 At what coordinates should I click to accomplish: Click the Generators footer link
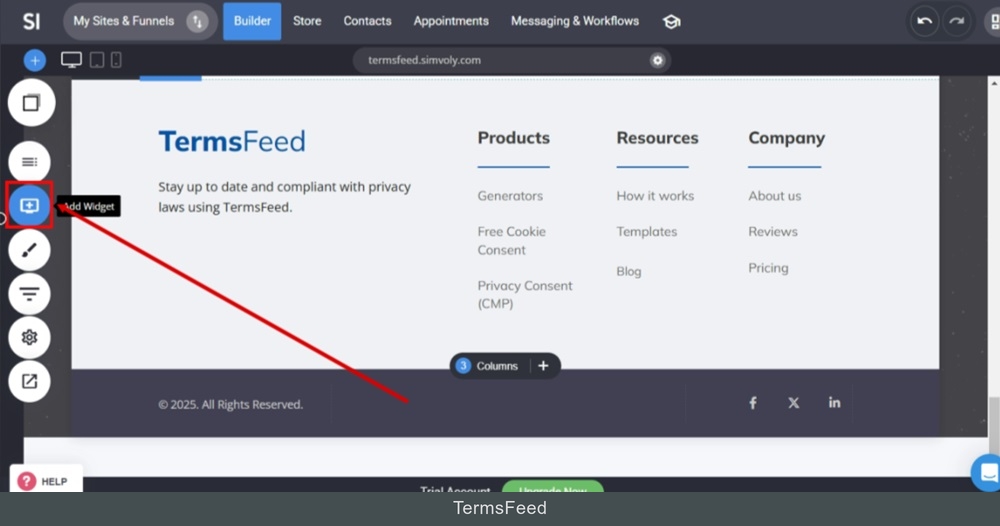click(510, 196)
